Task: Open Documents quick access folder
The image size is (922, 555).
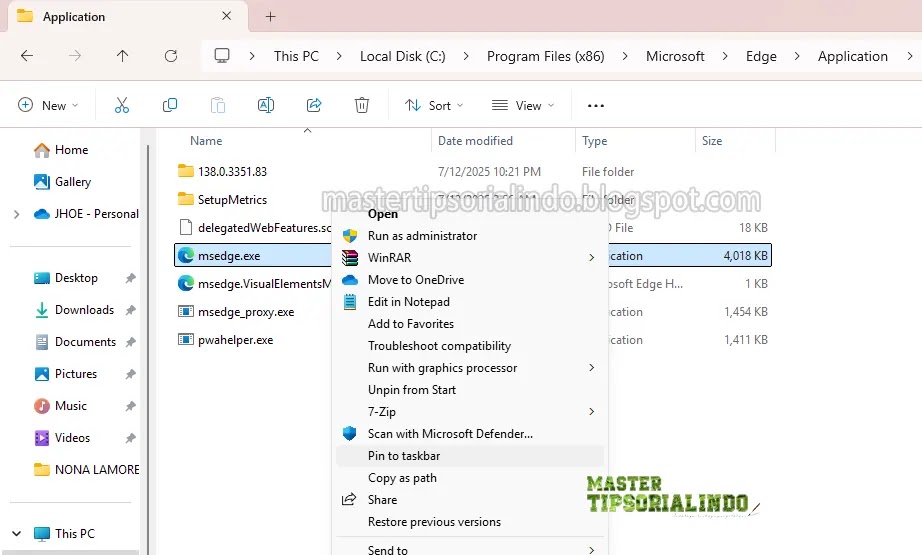Action: (75, 342)
